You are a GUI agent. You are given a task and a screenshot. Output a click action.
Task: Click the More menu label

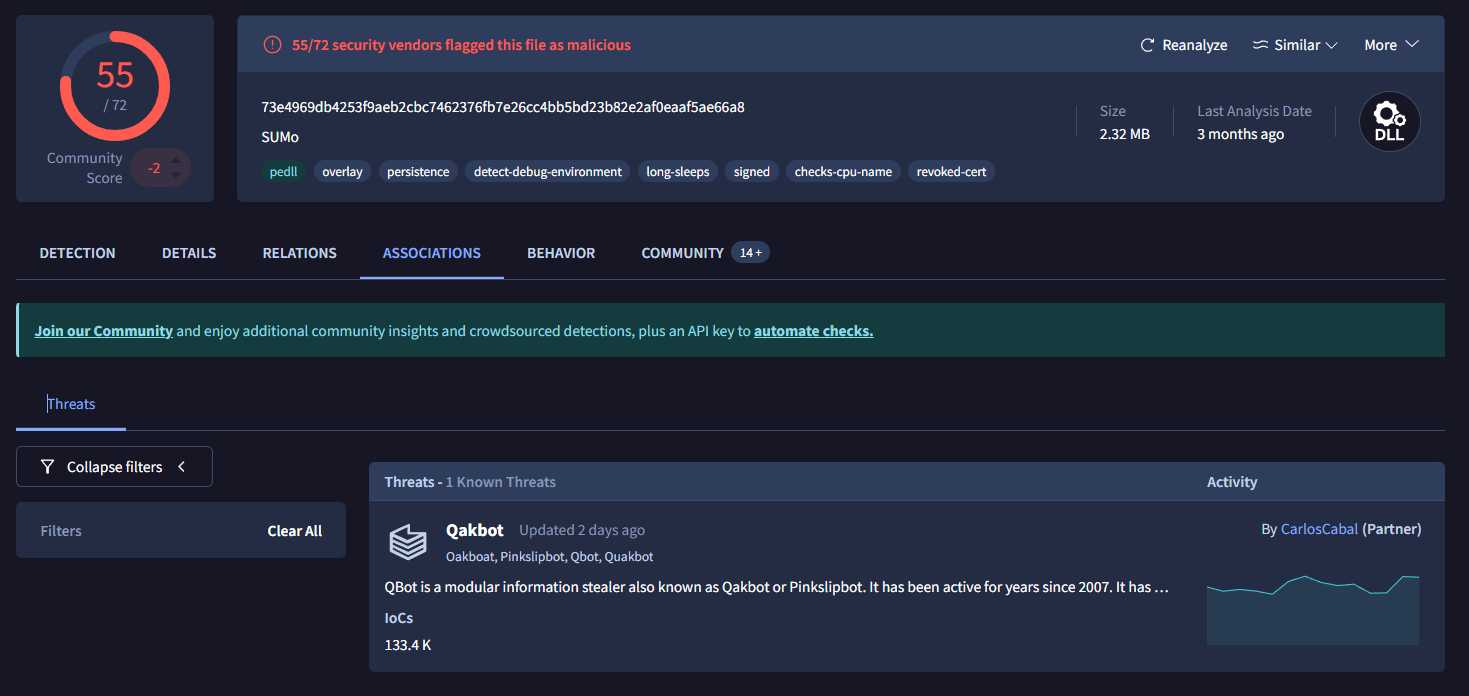point(1381,45)
